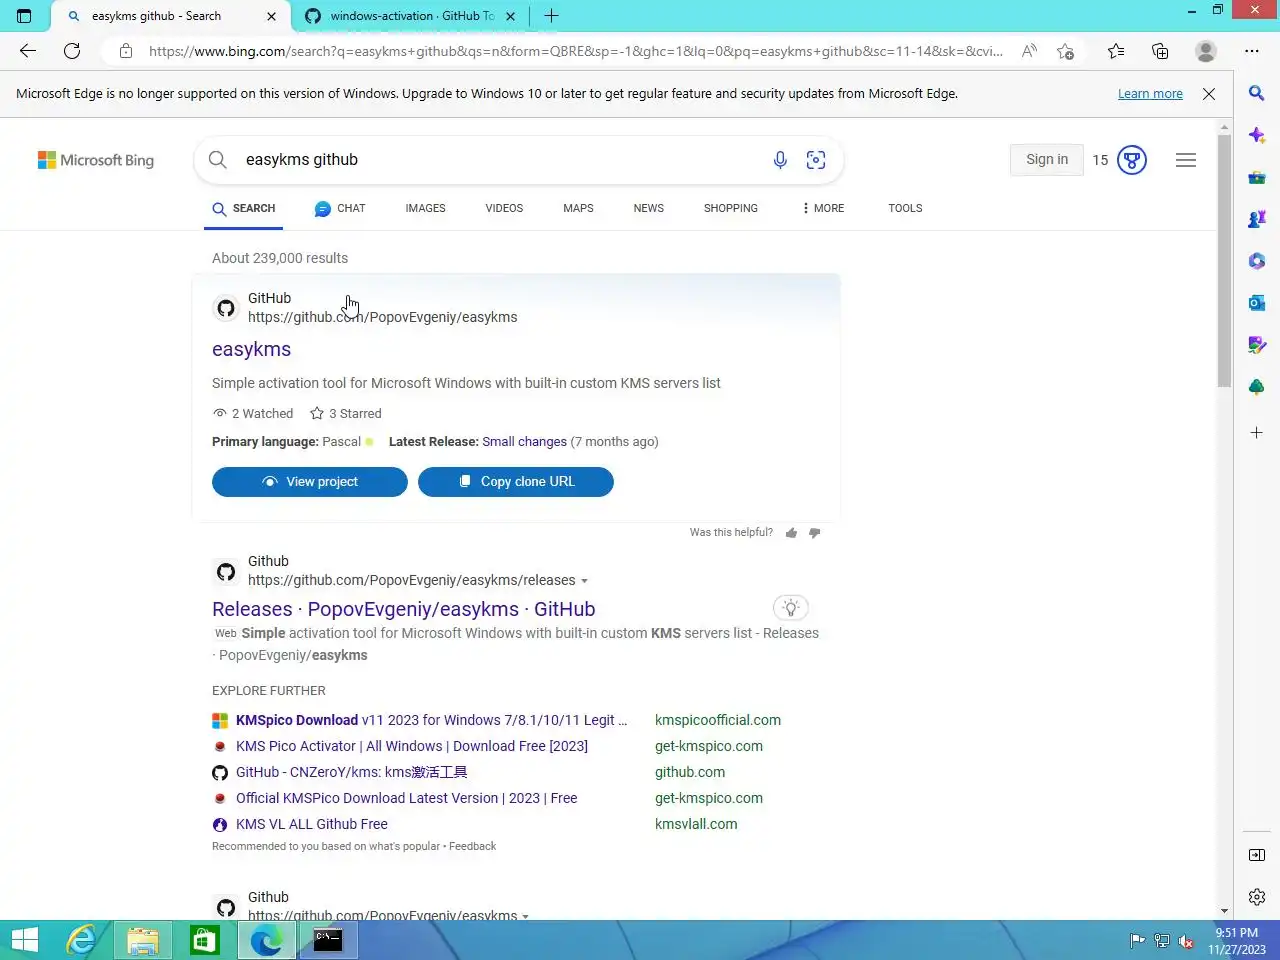
Task: Open the MORE search categories dropdown
Action: [823, 208]
